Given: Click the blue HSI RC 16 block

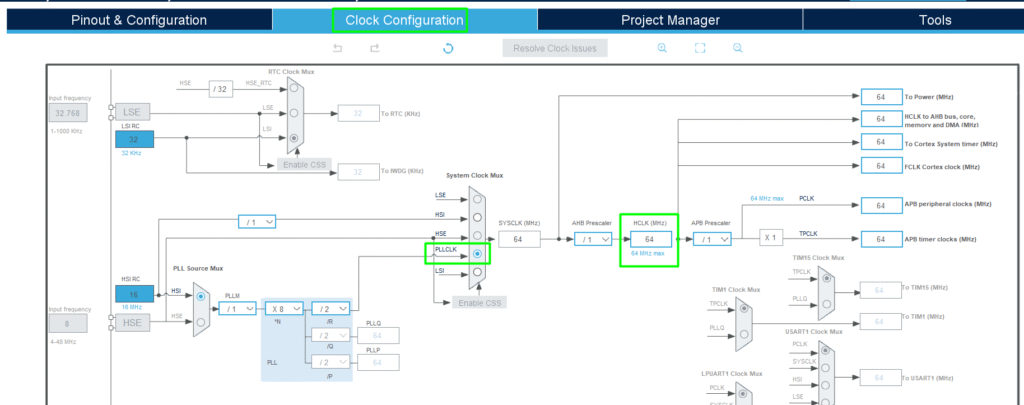Looking at the screenshot, I should [x=134, y=294].
